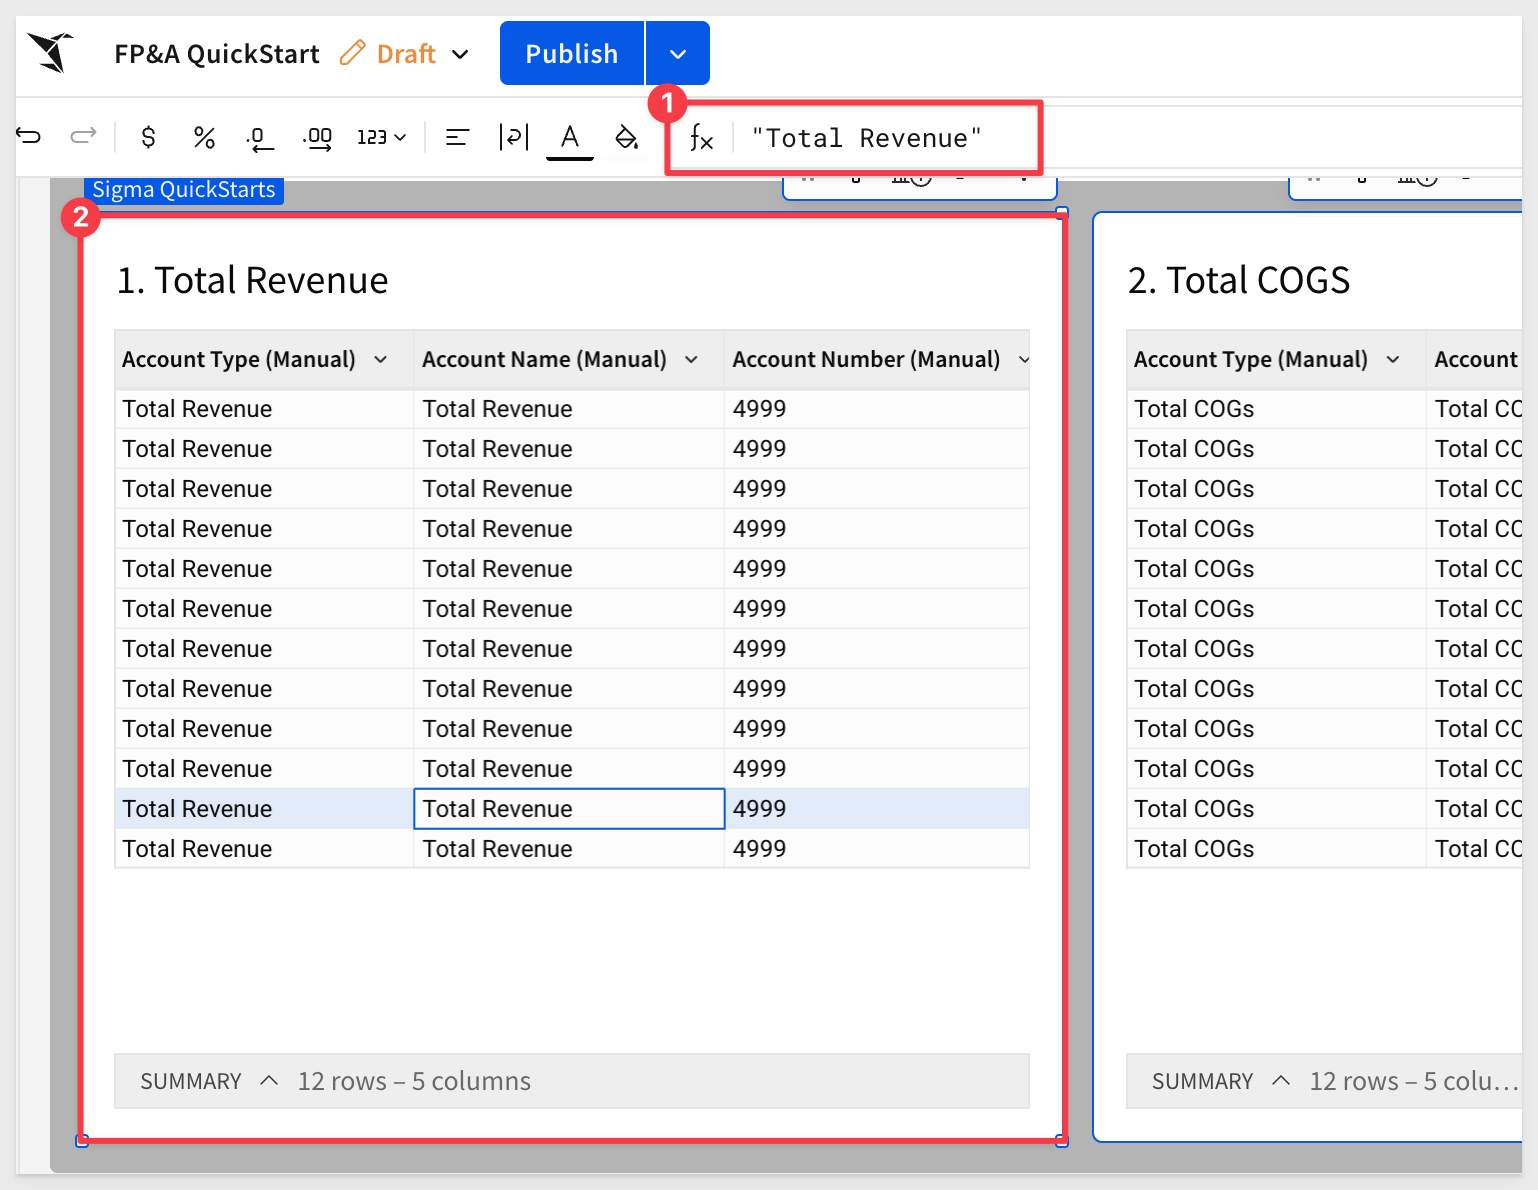Image resolution: width=1538 pixels, height=1190 pixels.
Task: Click the '2. Total COGS' table title
Action: coord(1238,281)
